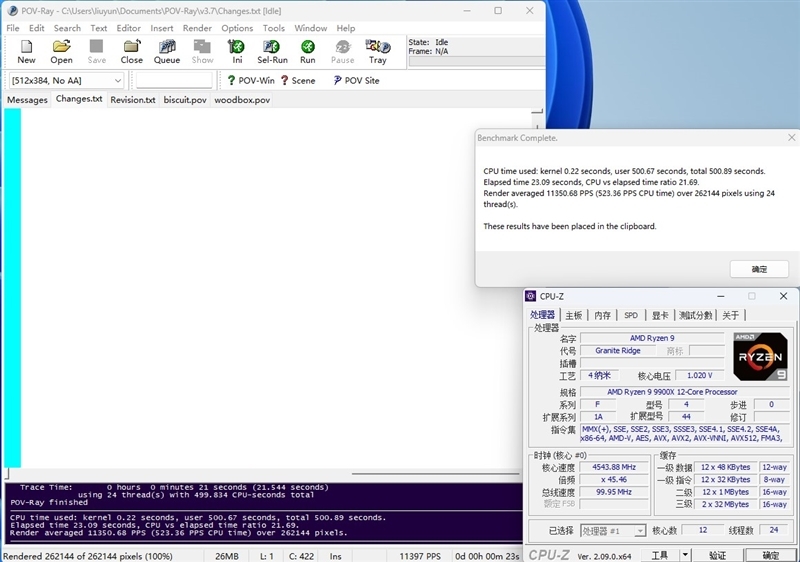Open the tools dropdown arrow in CPU-Z
Screen dimensions: 800x562
coord(685,555)
